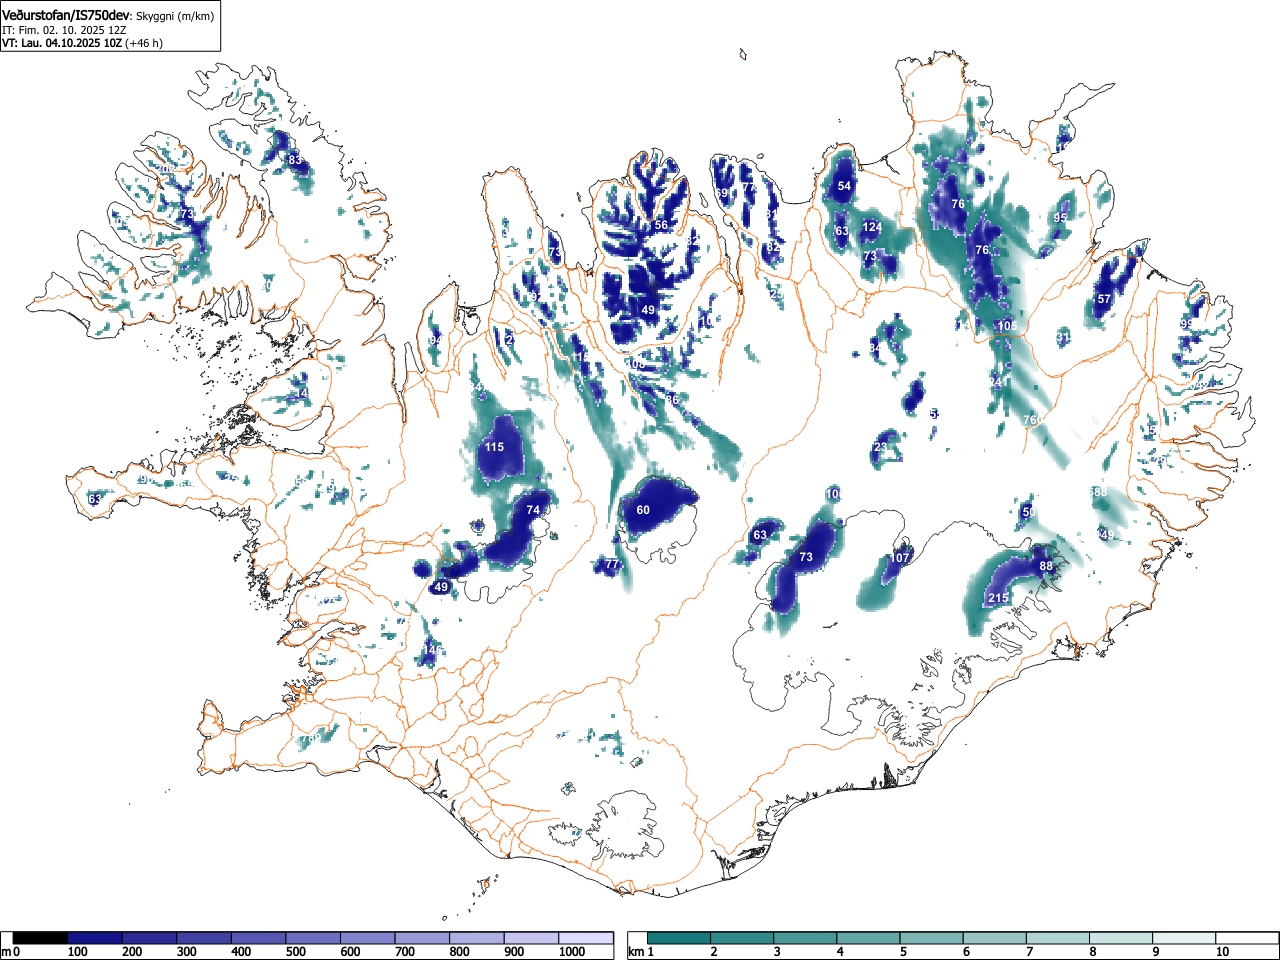Click the '60' value on the central glacier
1280x960 pixels.
click(643, 510)
